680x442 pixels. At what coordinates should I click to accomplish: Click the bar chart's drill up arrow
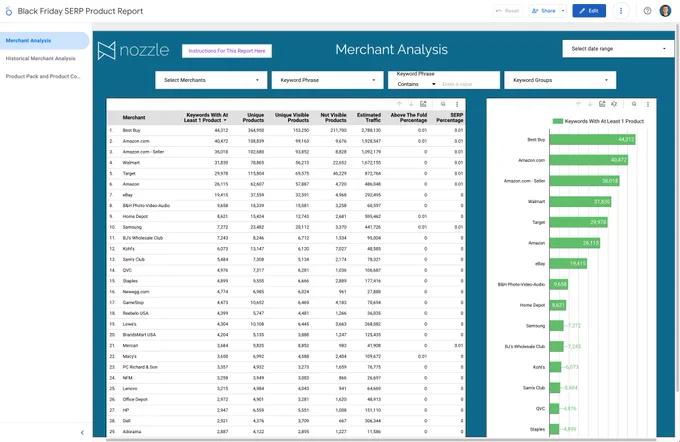coord(578,104)
